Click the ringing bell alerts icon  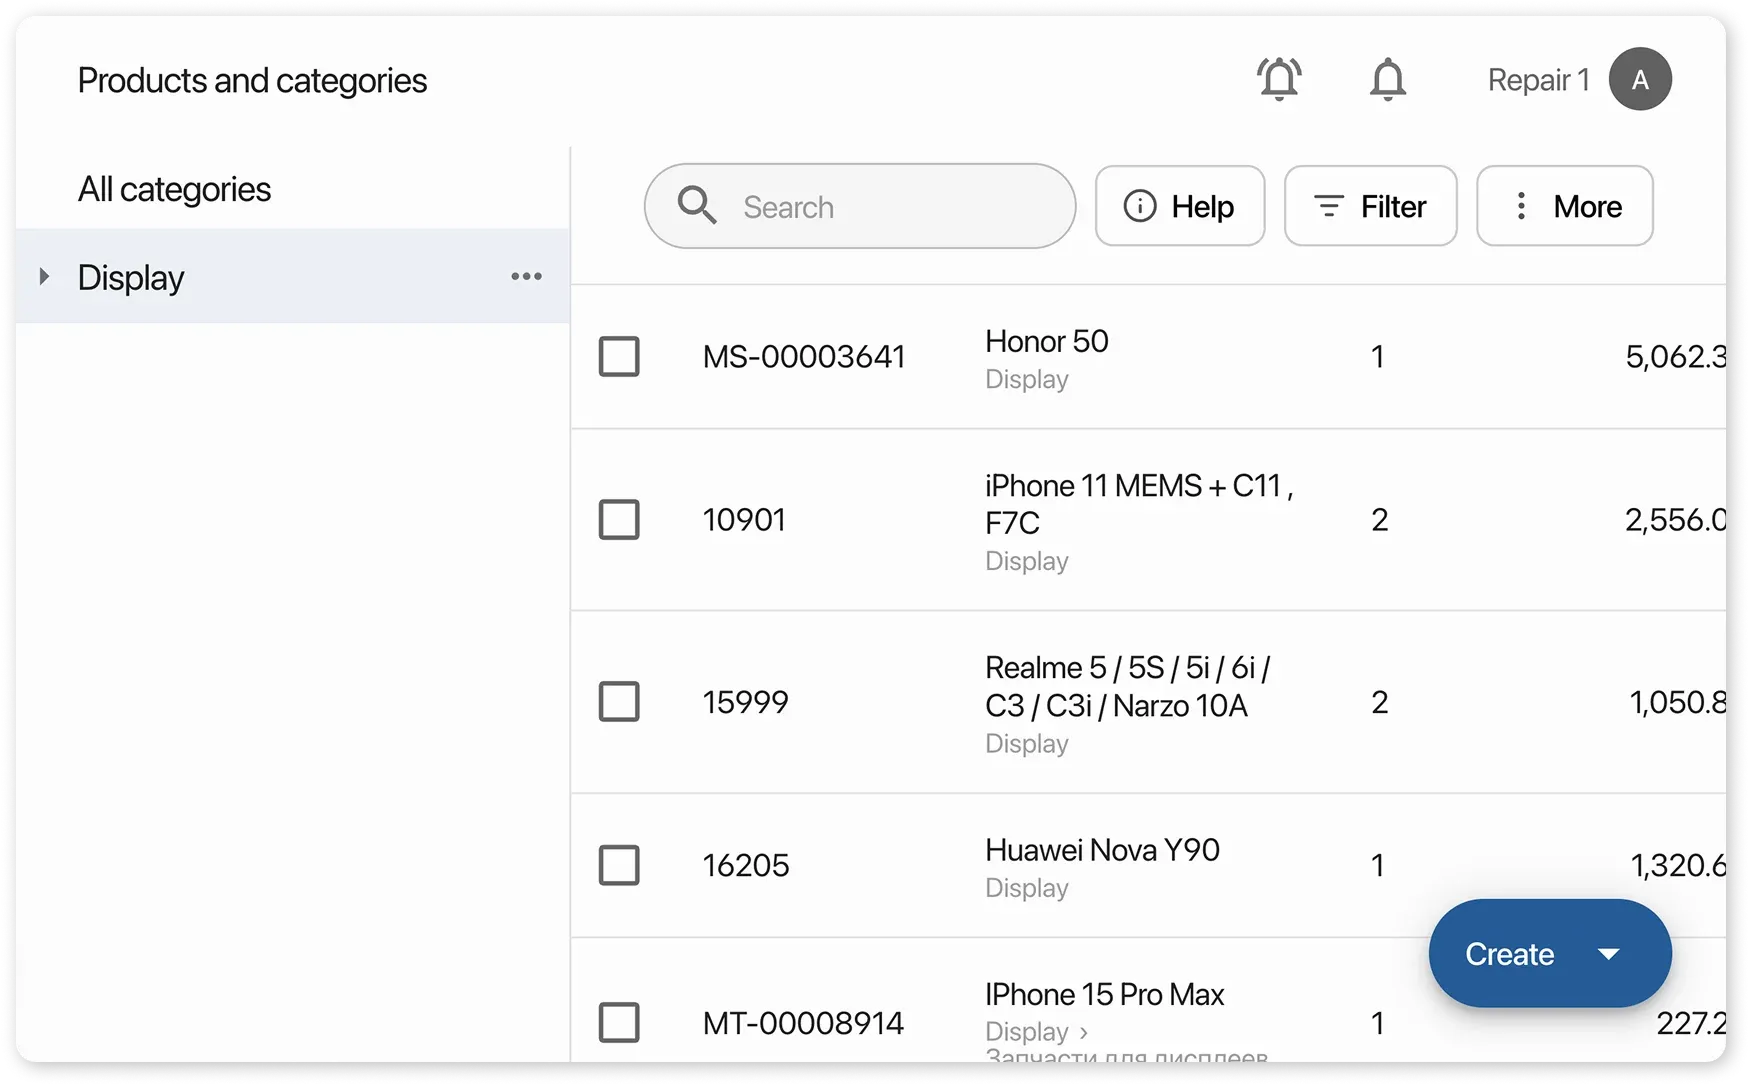coord(1279,79)
